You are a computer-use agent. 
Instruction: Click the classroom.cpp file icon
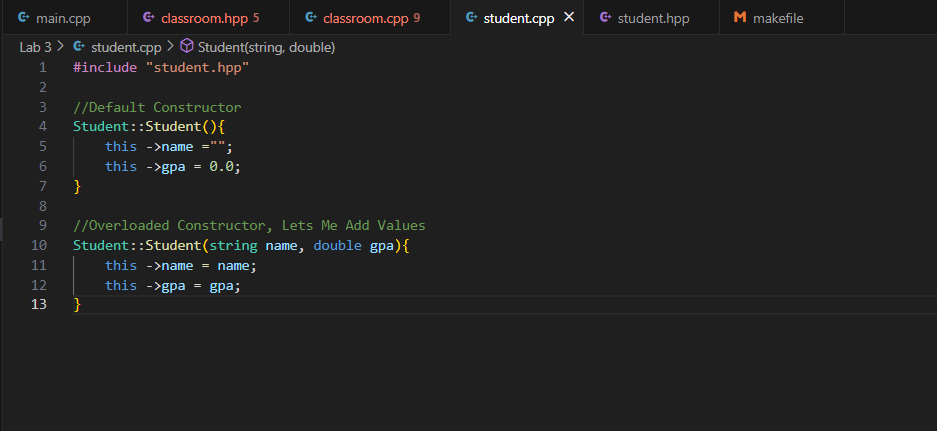[x=311, y=17]
